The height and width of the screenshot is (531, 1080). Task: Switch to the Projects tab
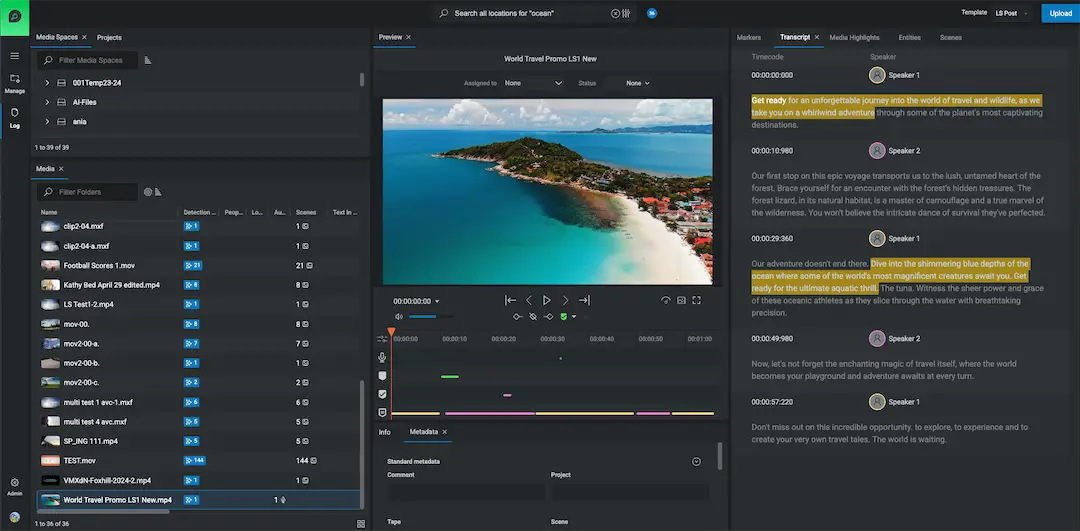(109, 37)
